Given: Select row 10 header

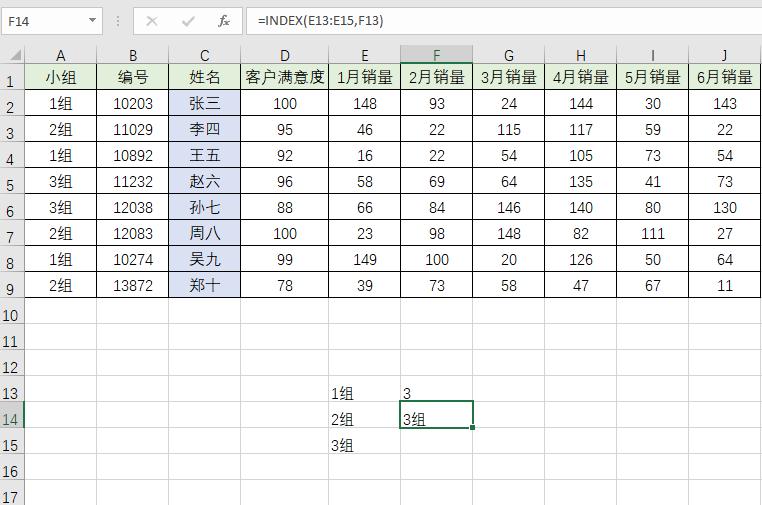Looking at the screenshot, I should tap(12, 311).
